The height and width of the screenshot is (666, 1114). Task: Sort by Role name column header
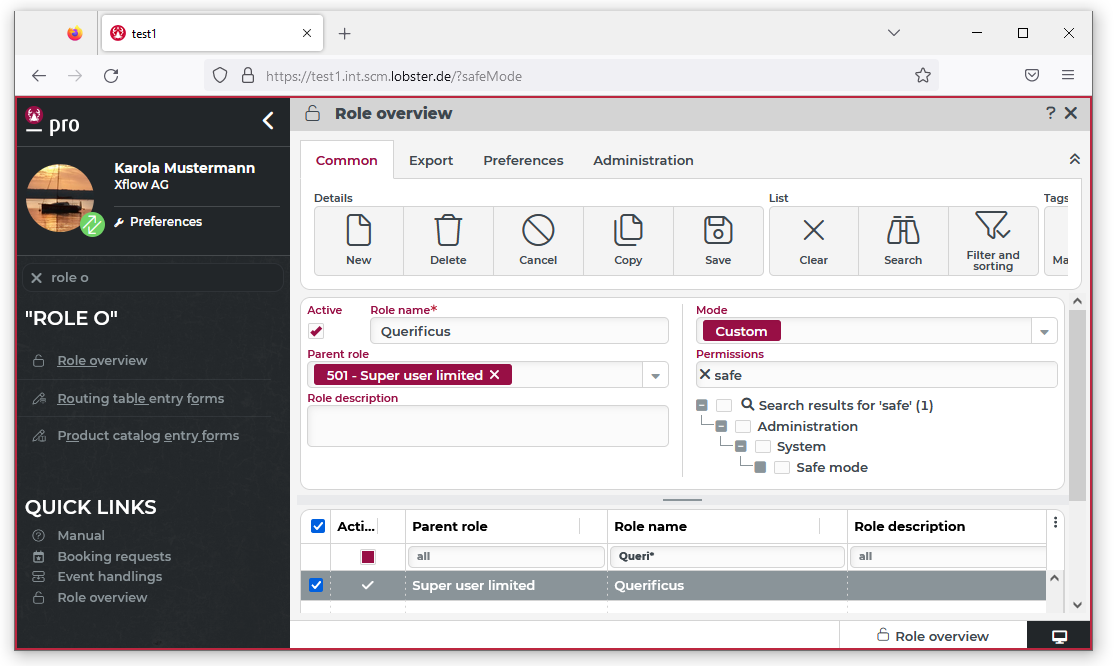(650, 527)
